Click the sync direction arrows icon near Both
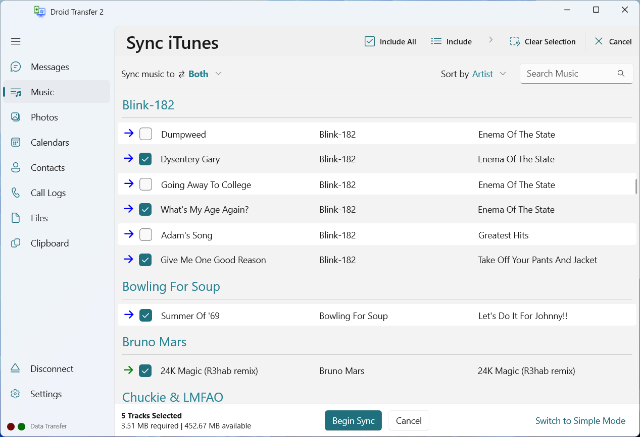Image resolution: width=640 pixels, height=437 pixels. tap(182, 74)
